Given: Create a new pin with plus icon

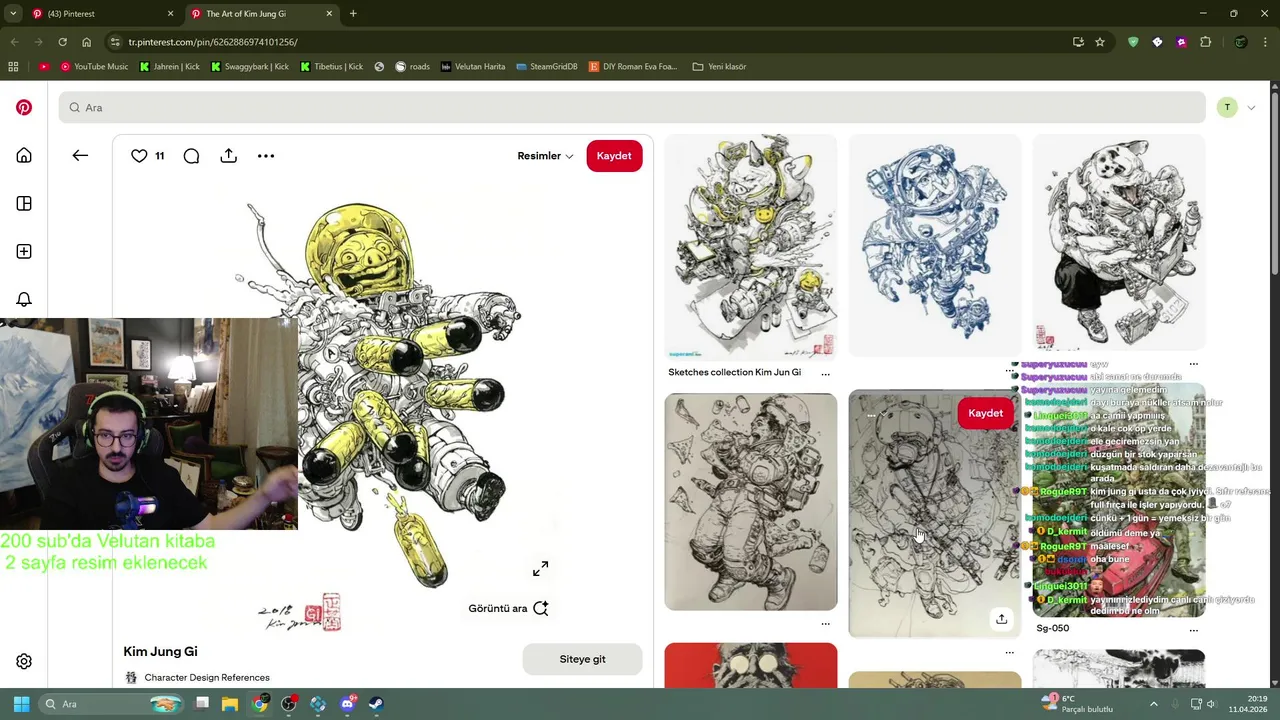Looking at the screenshot, I should click(24, 251).
